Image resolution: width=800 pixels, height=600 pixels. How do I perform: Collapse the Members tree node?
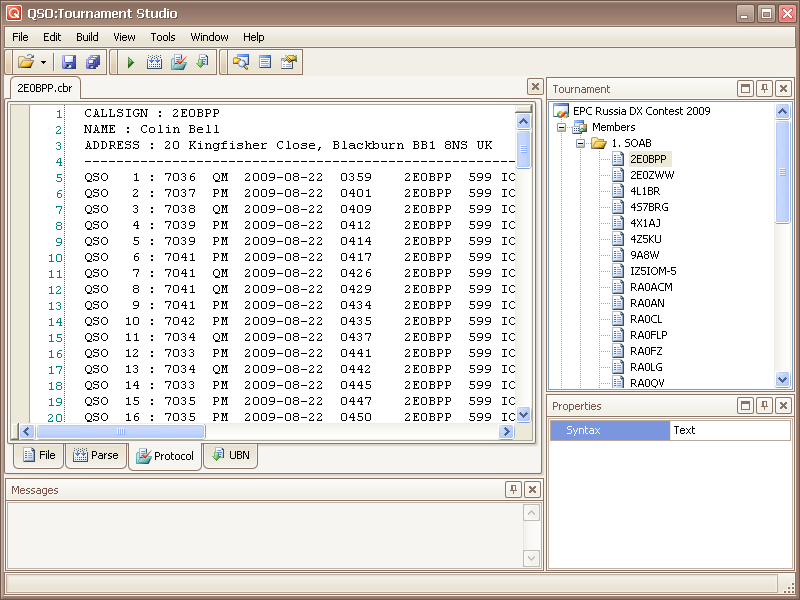coord(562,127)
